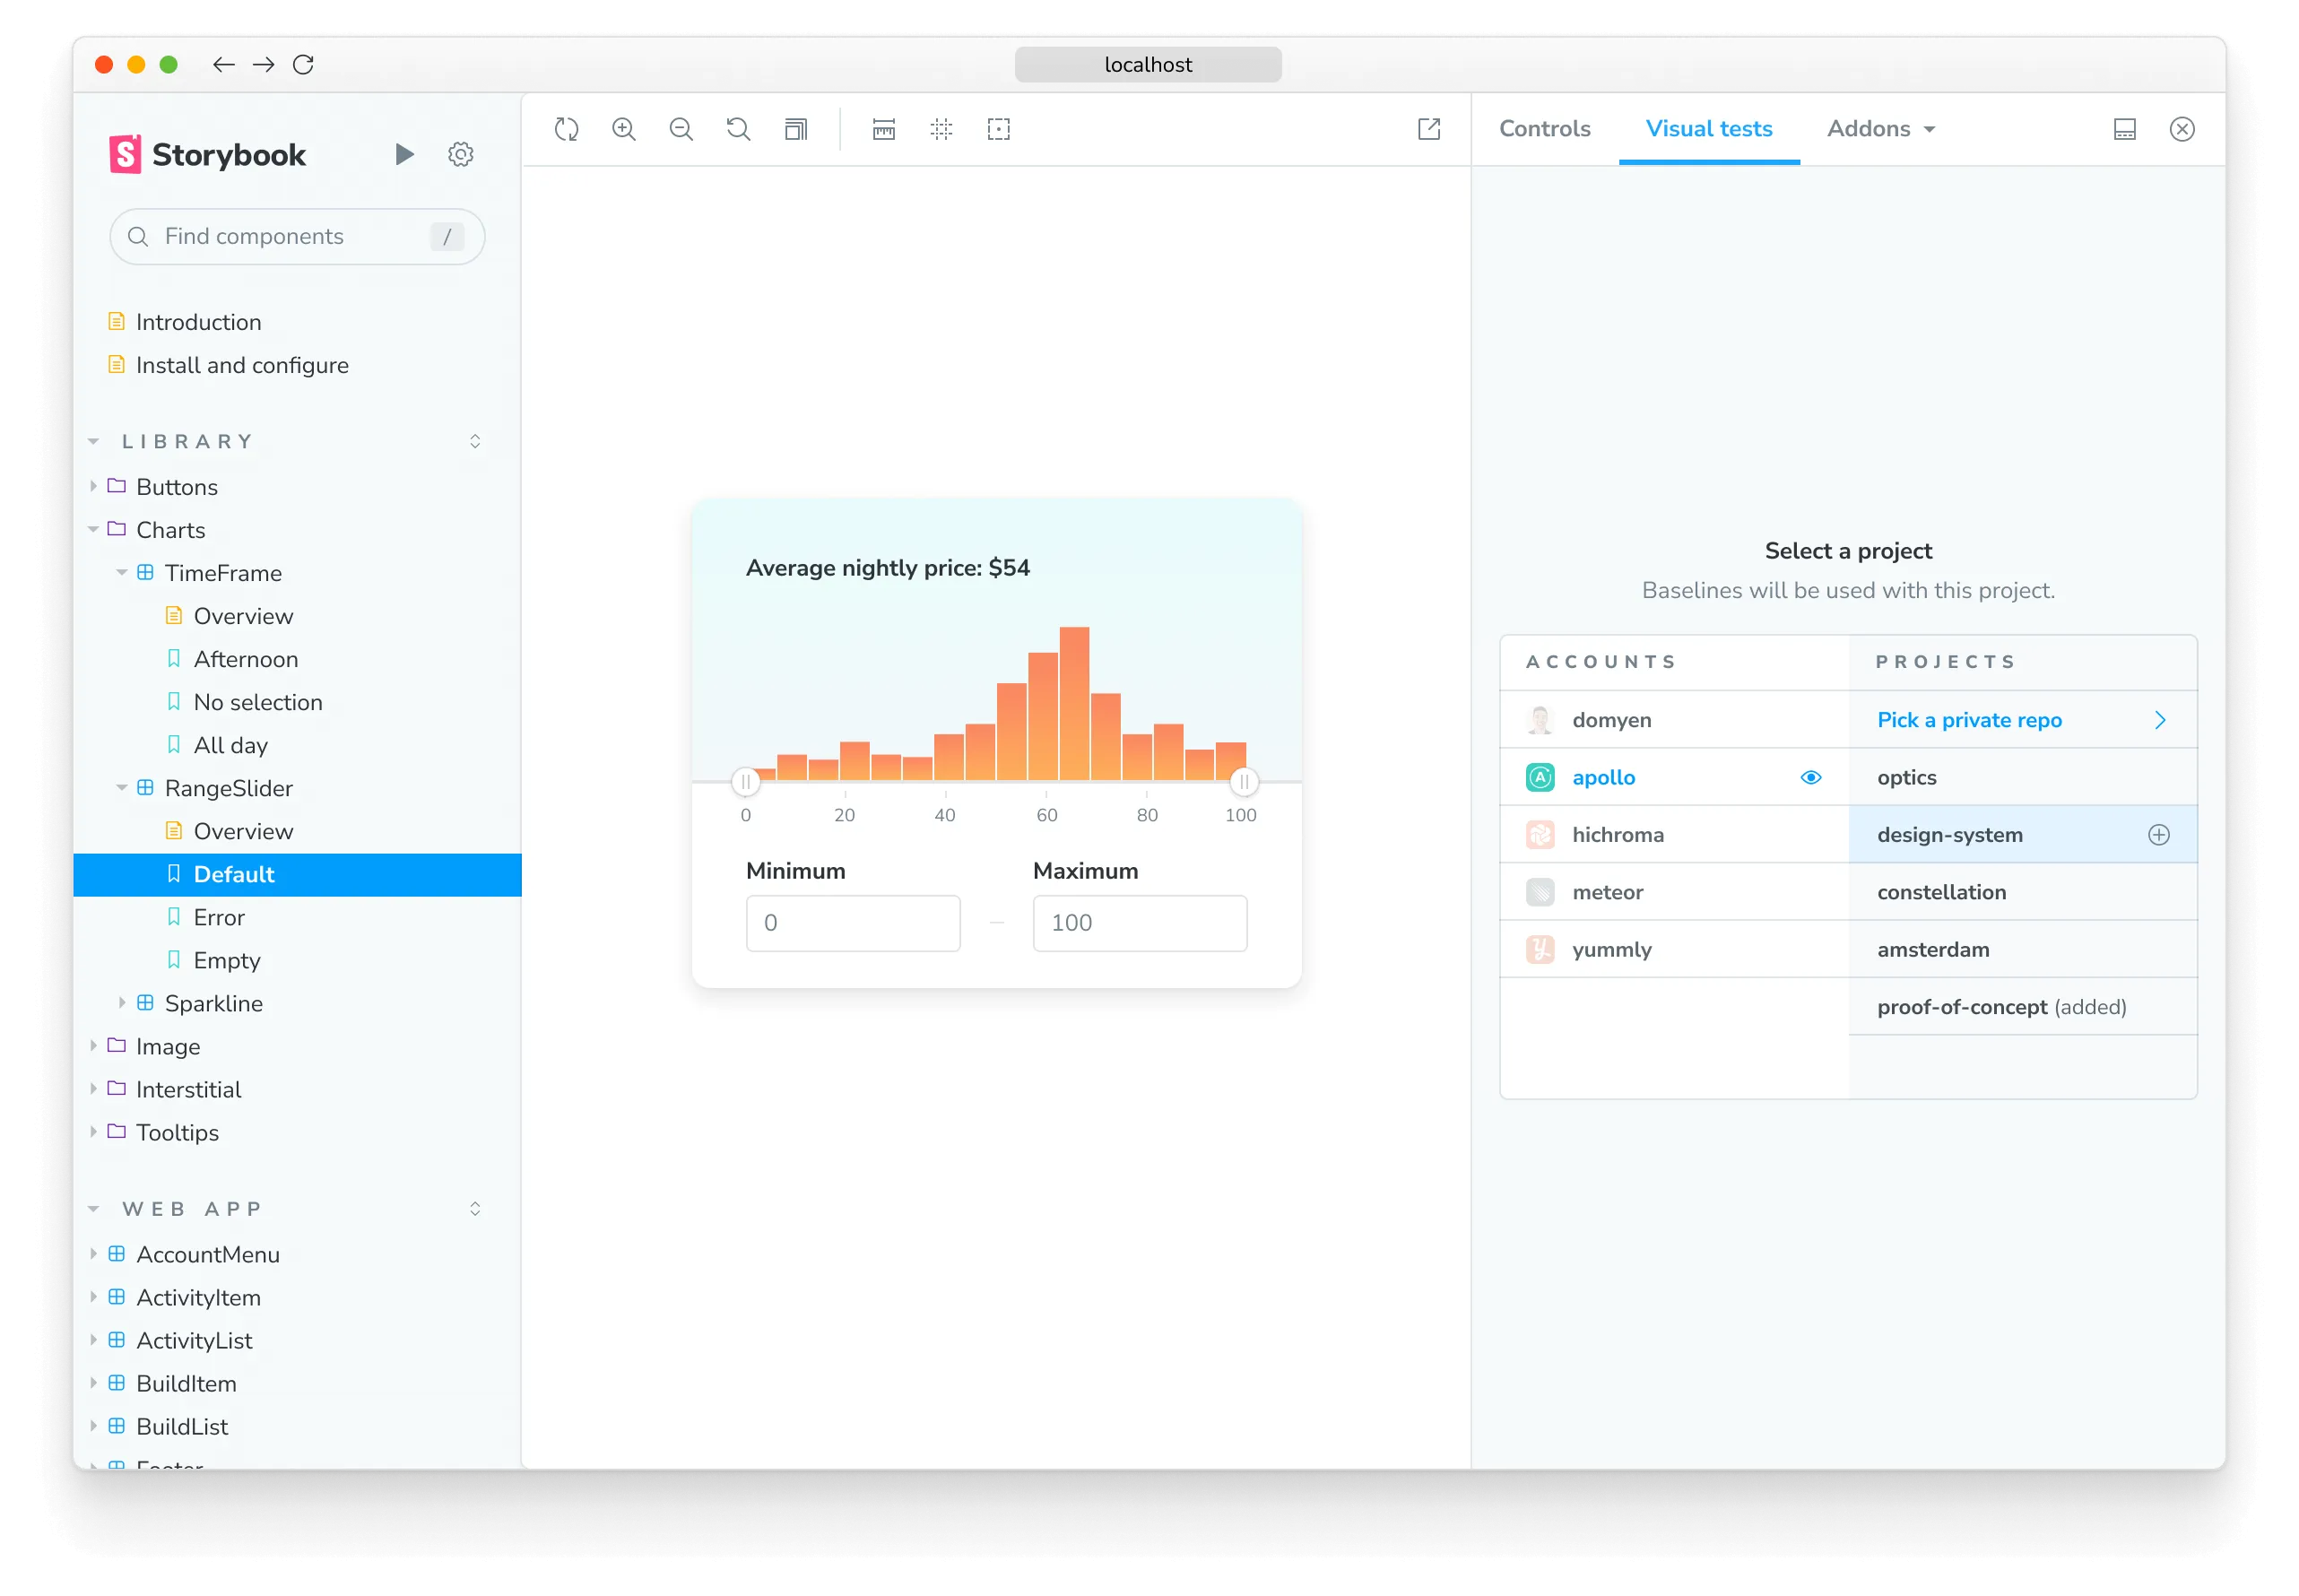The height and width of the screenshot is (1596, 2299).
Task: Select the Error story under RangeSlider
Action: coord(217,916)
